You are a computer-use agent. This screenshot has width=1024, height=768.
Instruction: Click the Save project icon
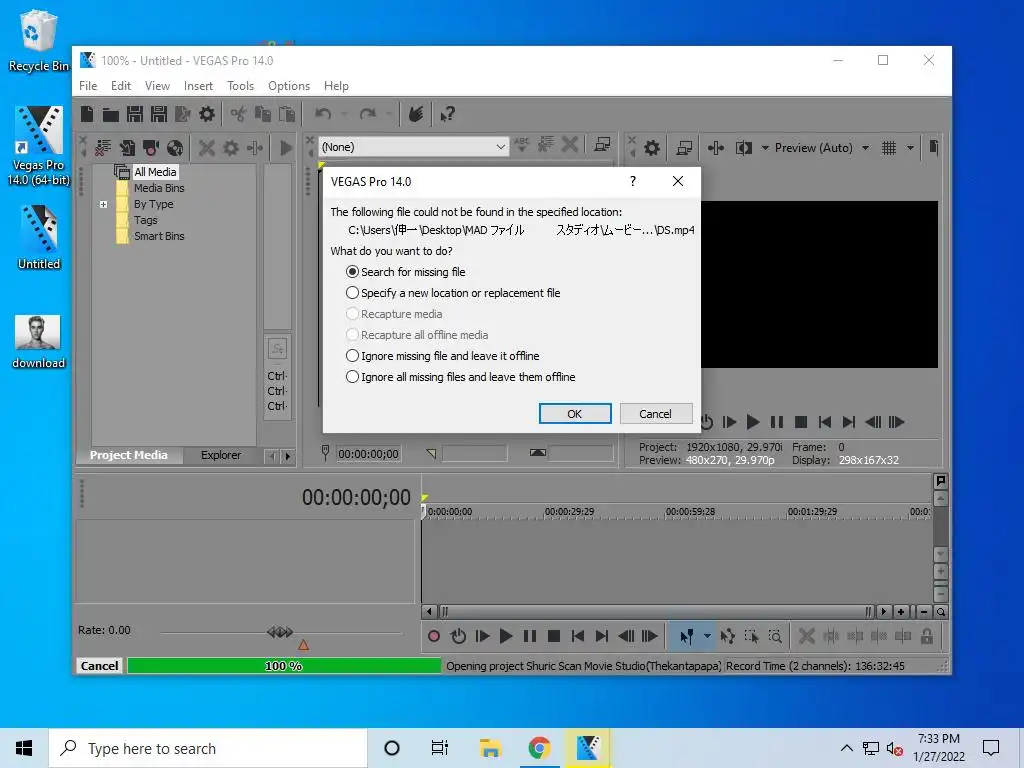point(135,114)
